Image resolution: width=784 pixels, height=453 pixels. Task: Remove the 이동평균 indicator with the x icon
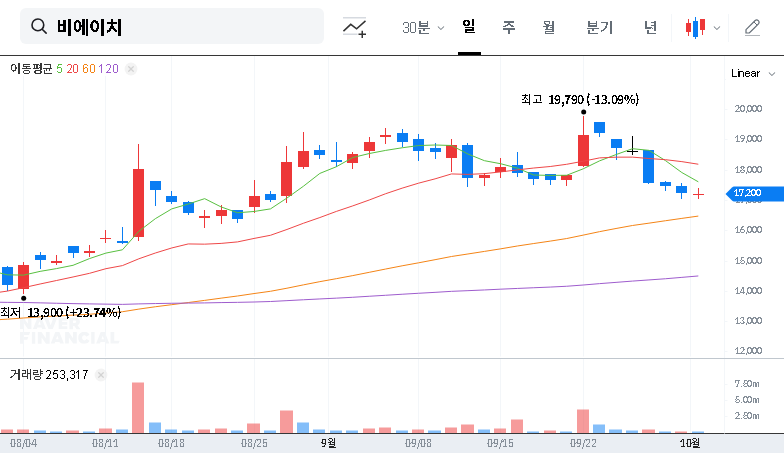(131, 69)
